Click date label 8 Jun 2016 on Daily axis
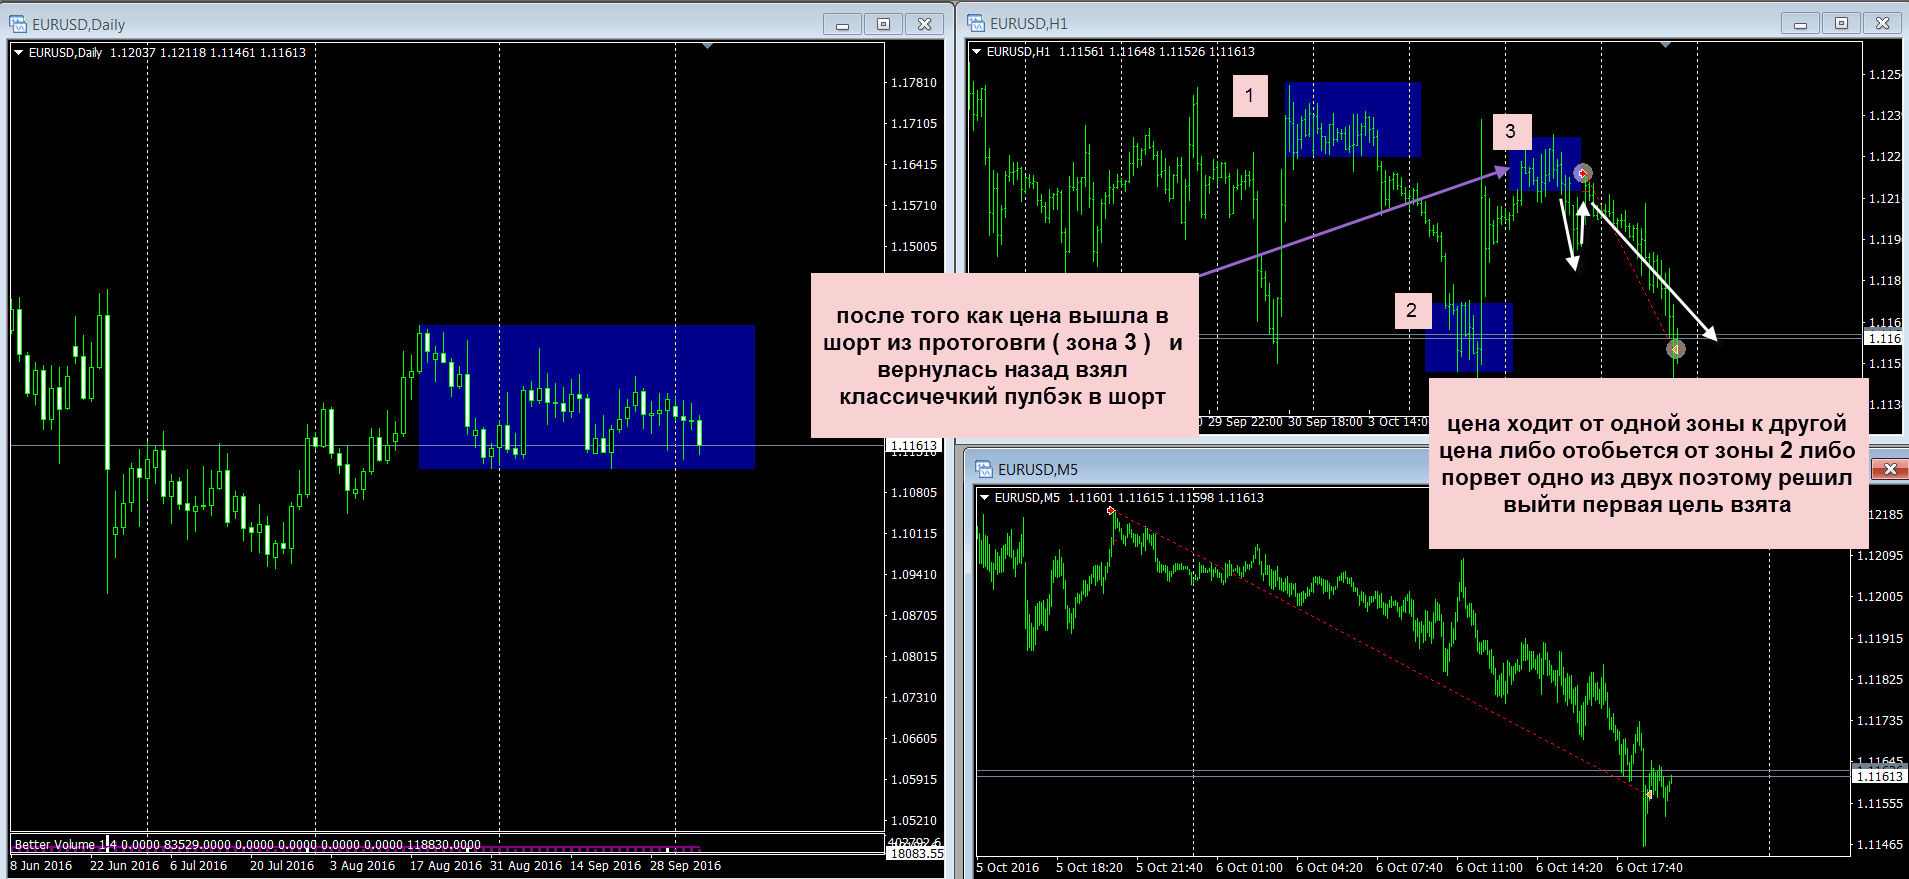This screenshot has height=879, width=1909. 41,866
